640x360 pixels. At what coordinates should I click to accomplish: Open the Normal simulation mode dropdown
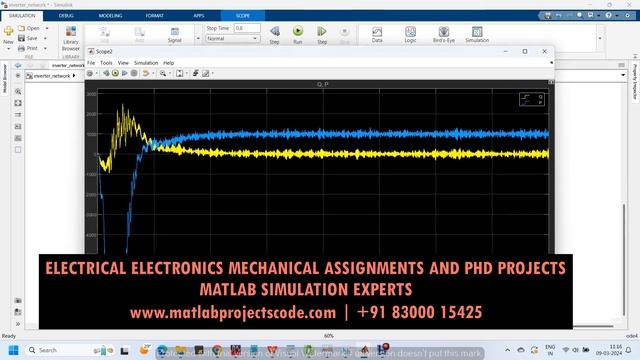[x=233, y=38]
